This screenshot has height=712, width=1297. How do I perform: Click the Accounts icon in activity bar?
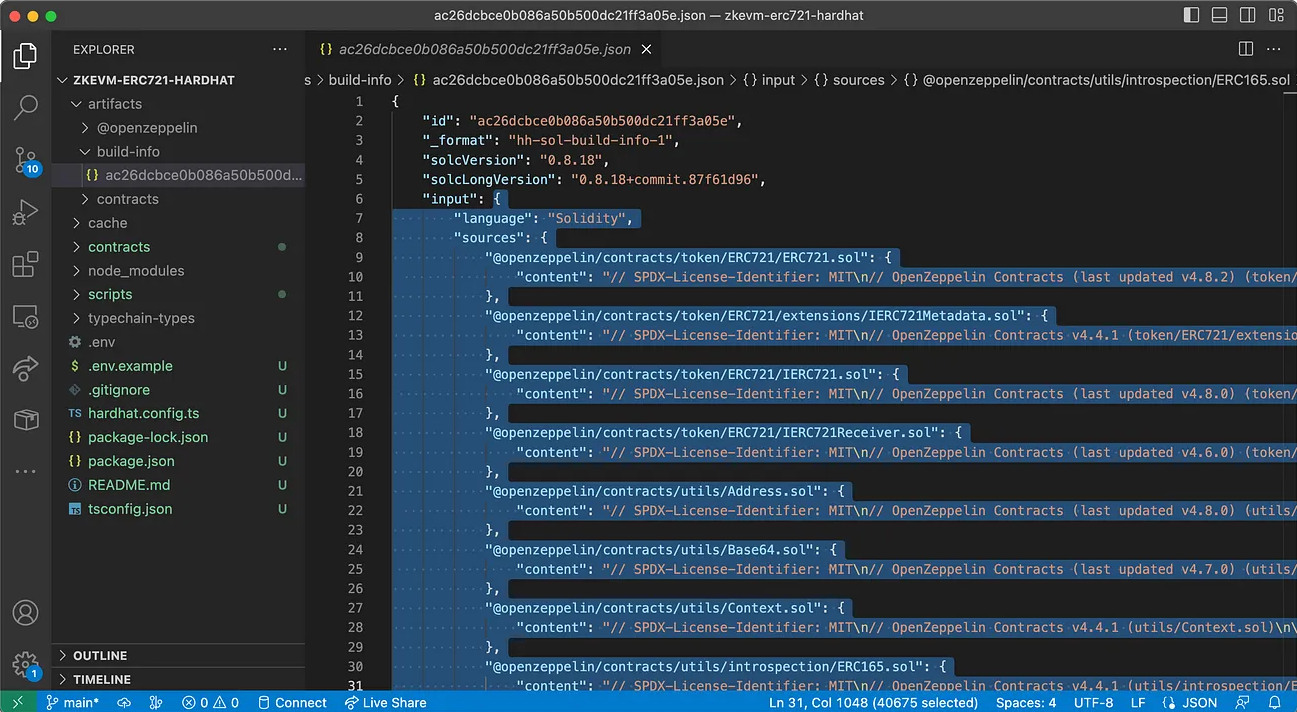[x=26, y=612]
